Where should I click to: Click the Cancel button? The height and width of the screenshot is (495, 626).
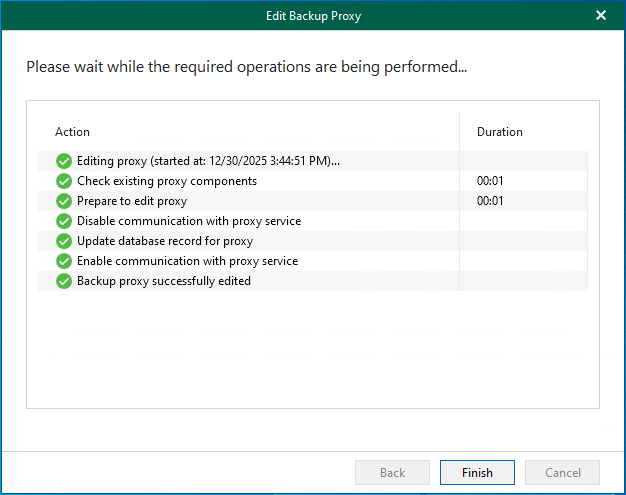pos(562,472)
